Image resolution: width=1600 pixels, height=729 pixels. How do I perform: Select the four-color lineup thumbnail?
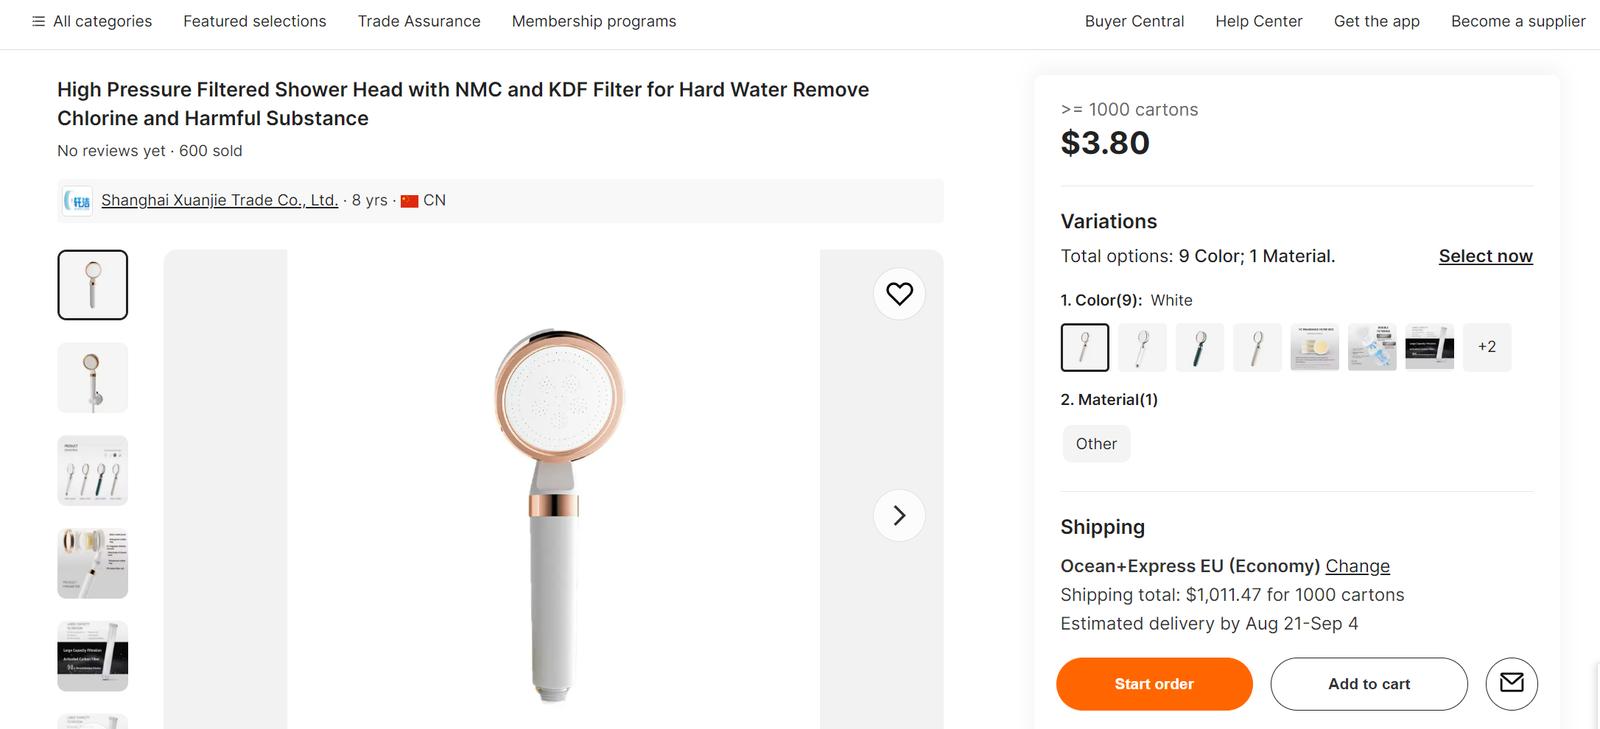click(x=93, y=471)
